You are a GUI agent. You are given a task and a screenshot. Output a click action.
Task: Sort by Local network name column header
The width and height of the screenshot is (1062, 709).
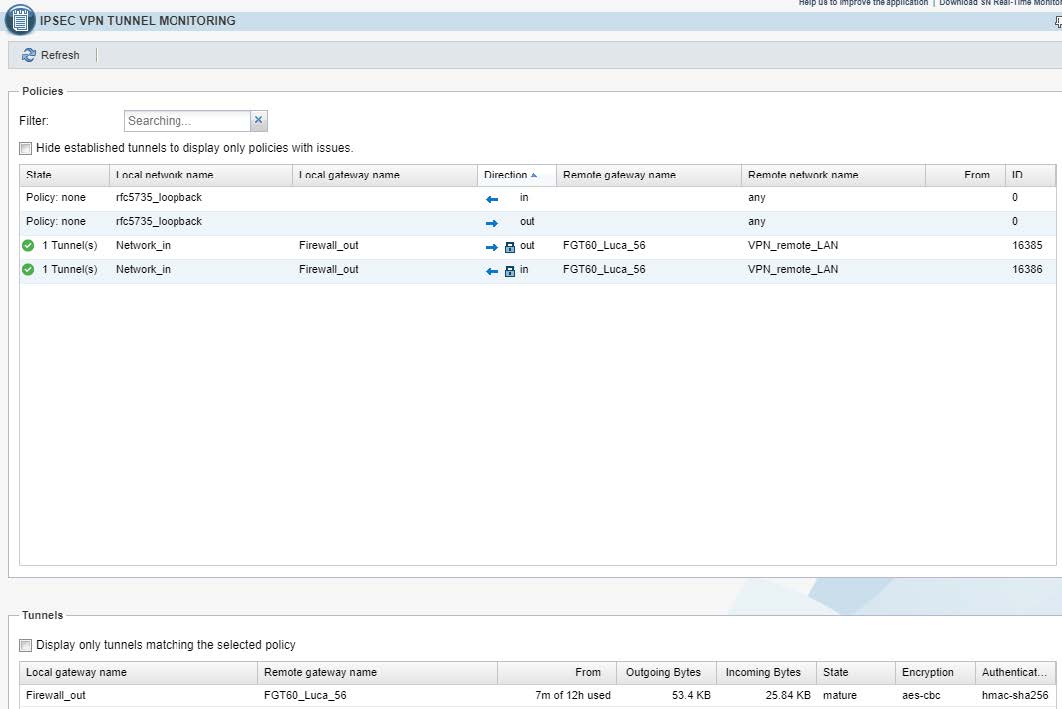pos(200,175)
